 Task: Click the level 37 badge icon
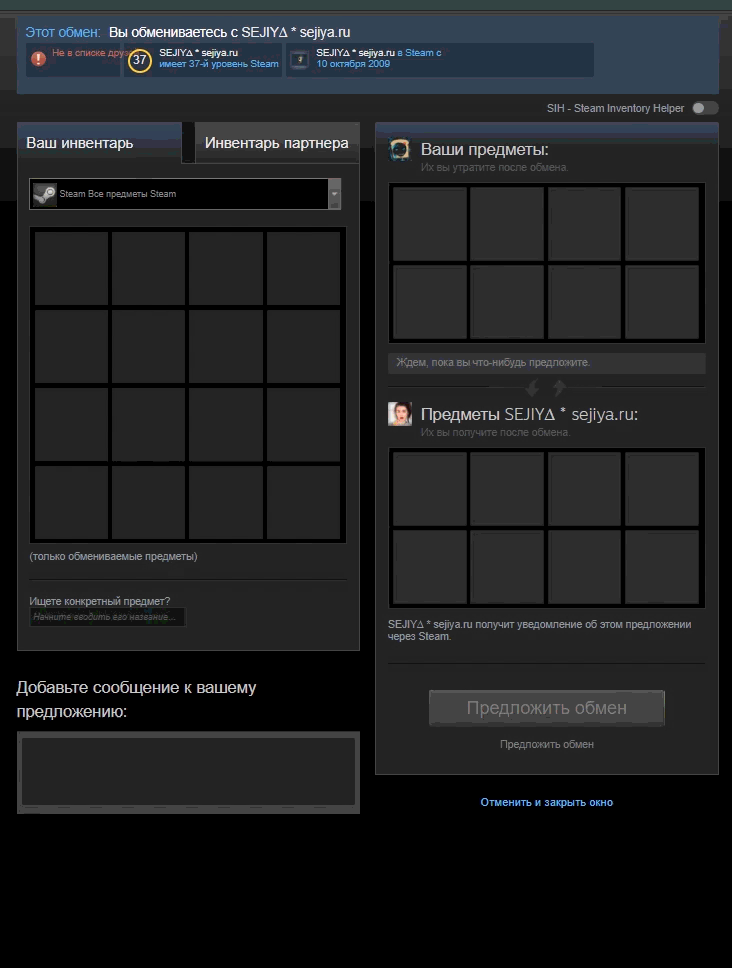point(139,60)
